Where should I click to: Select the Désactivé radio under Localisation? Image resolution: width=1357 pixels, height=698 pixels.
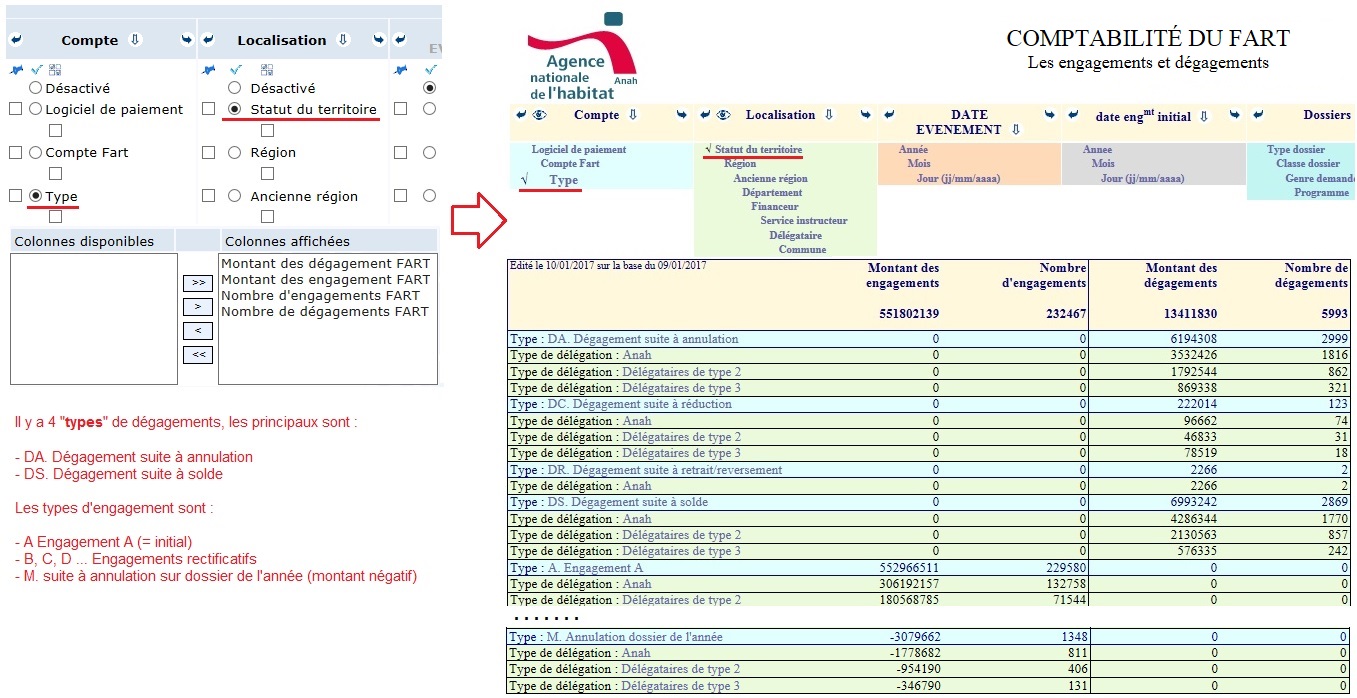[x=235, y=88]
